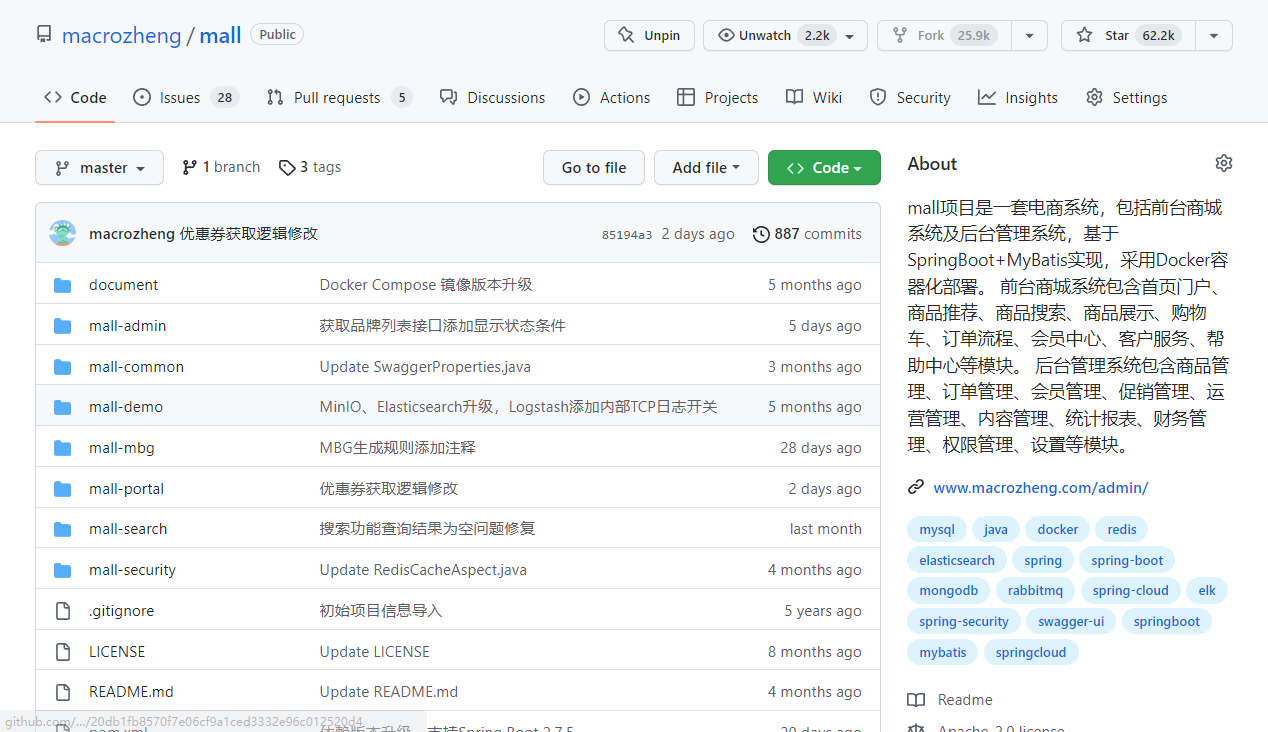Viewport: 1268px width, 732px height.
Task: Click the Go to file button
Action: (x=594, y=168)
